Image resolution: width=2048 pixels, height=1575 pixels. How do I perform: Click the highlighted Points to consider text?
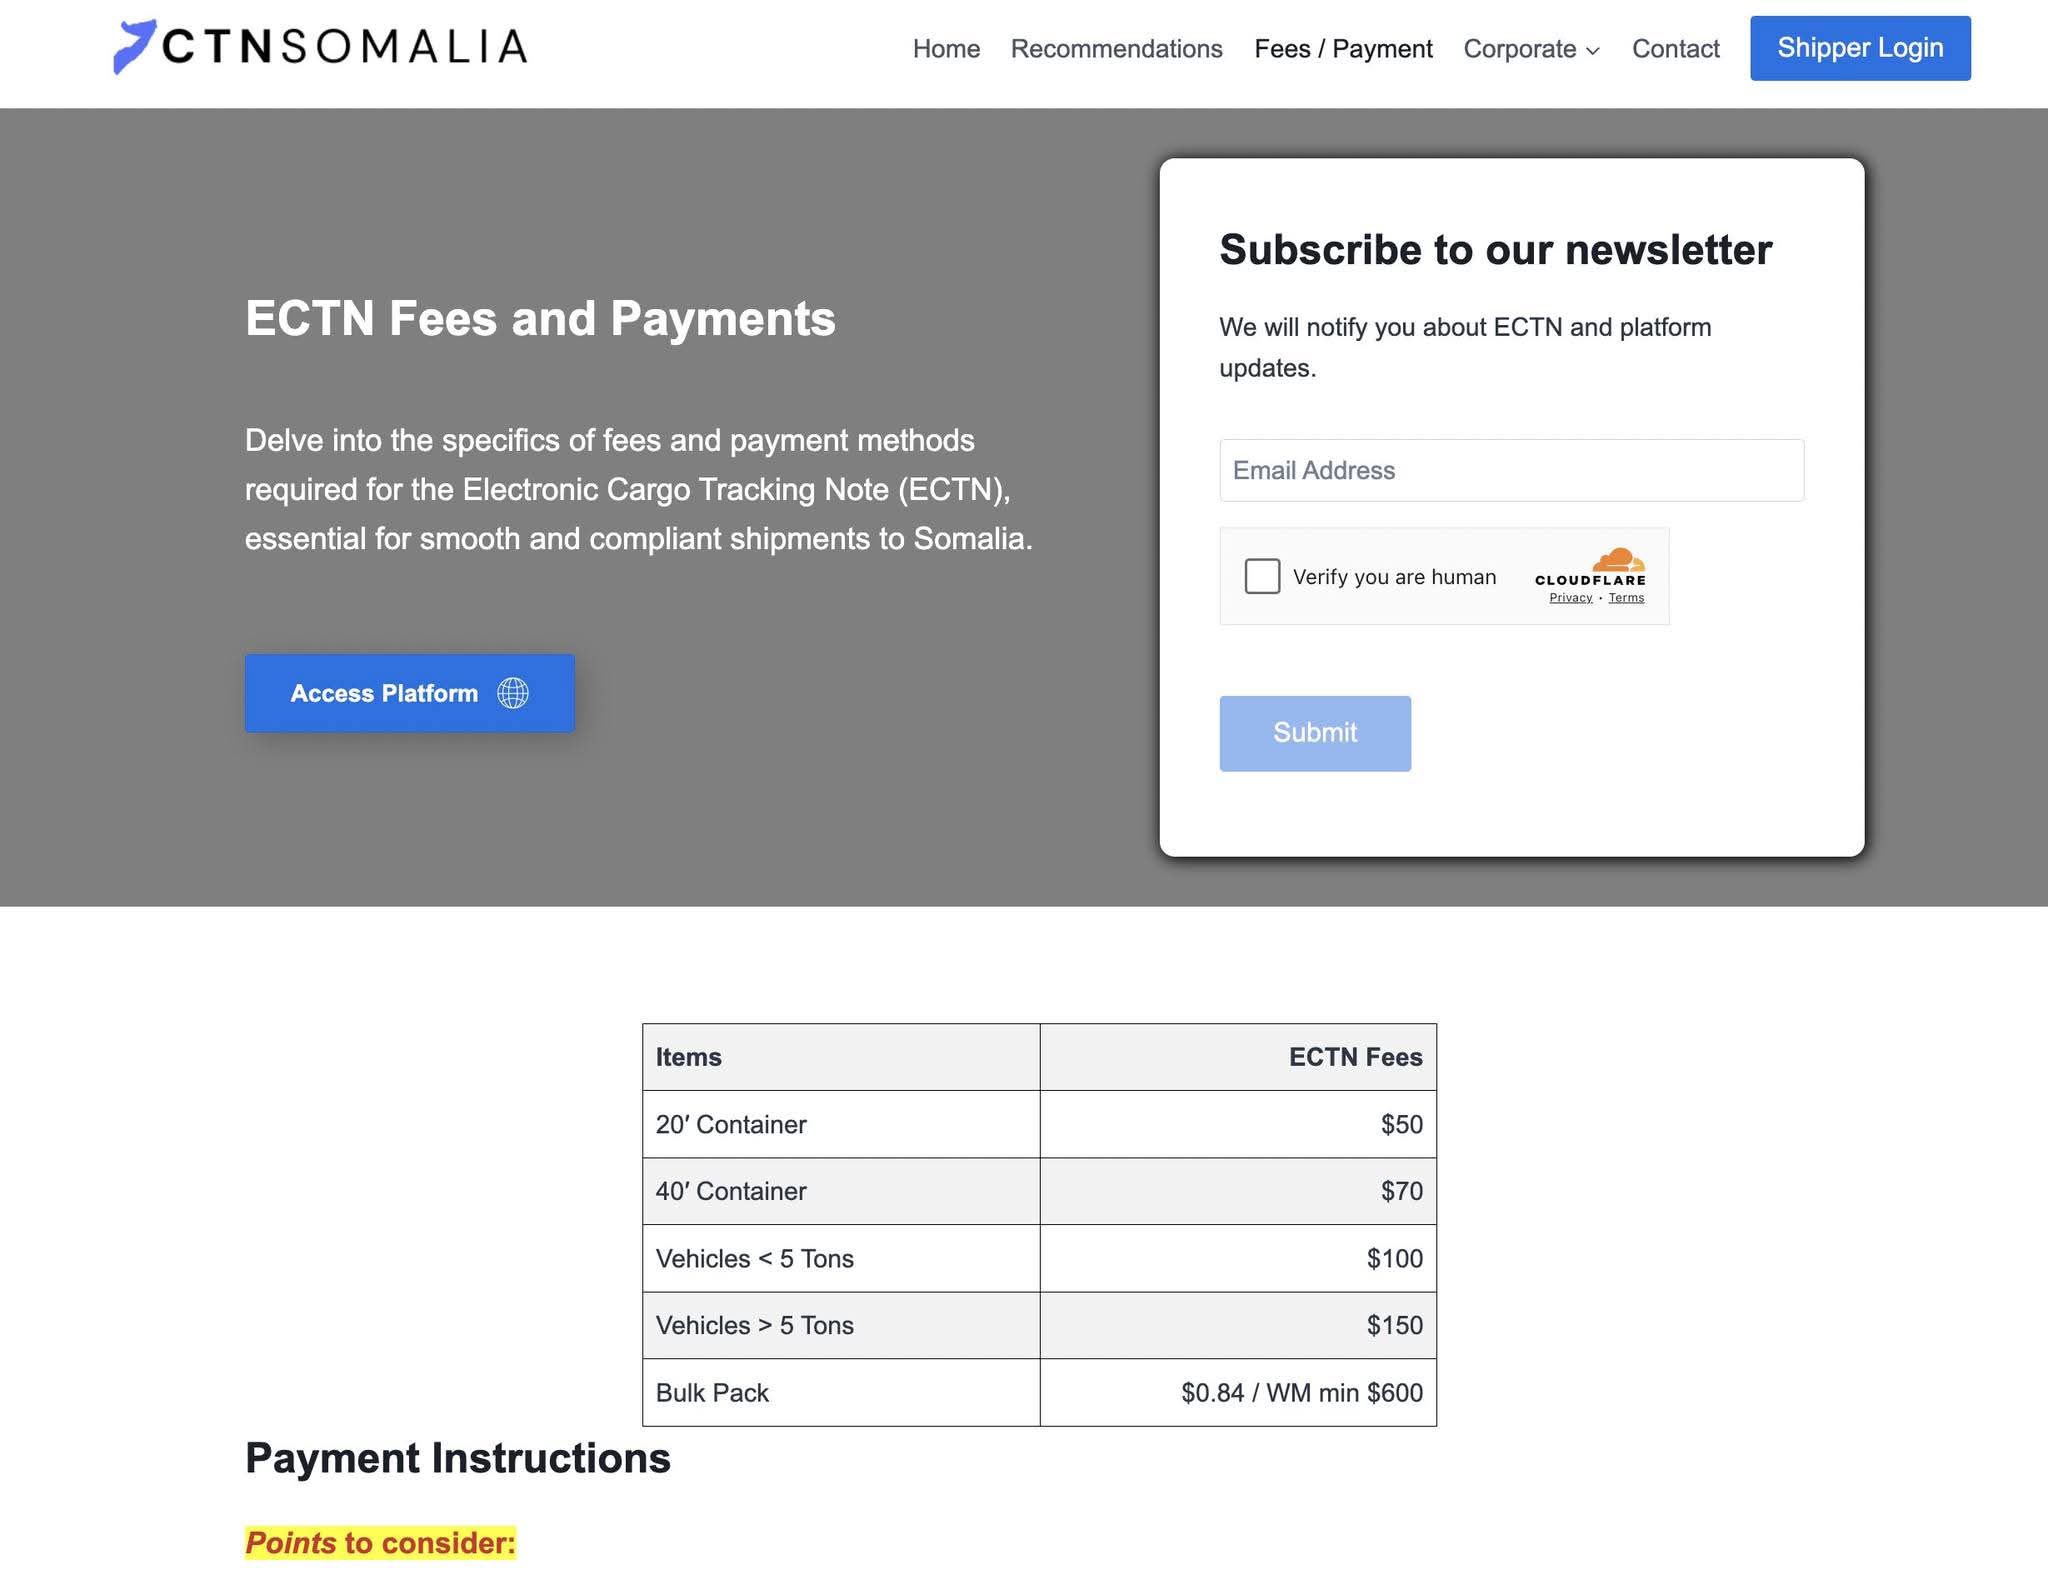(380, 1543)
